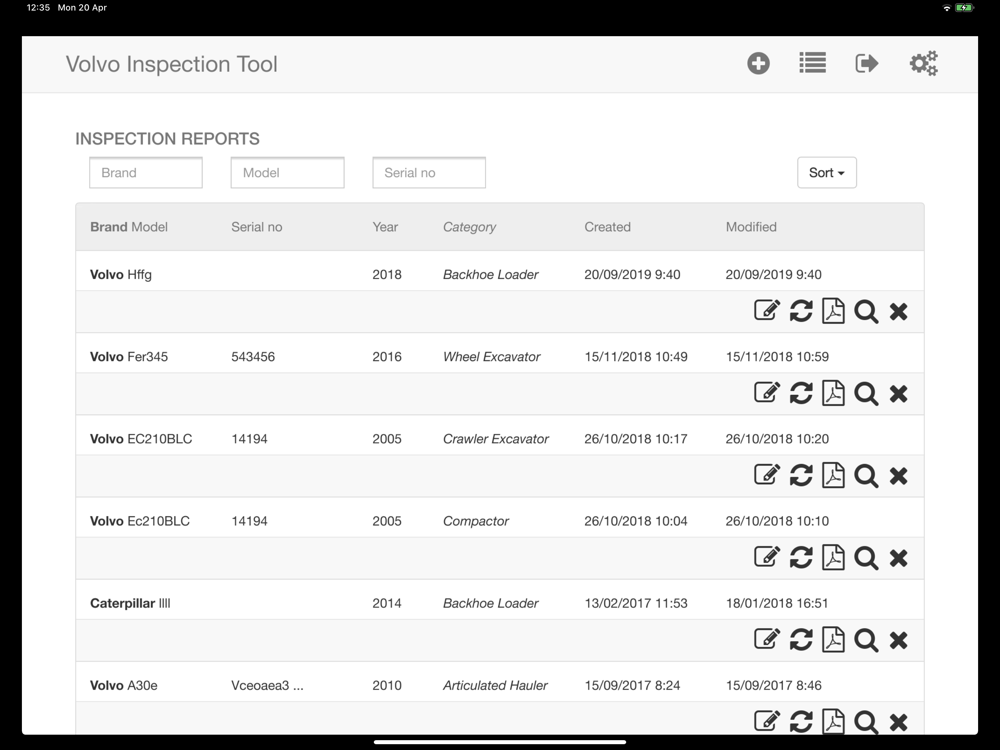View the Caterpillar report with magnifier
The height and width of the screenshot is (750, 1000).
(x=866, y=640)
